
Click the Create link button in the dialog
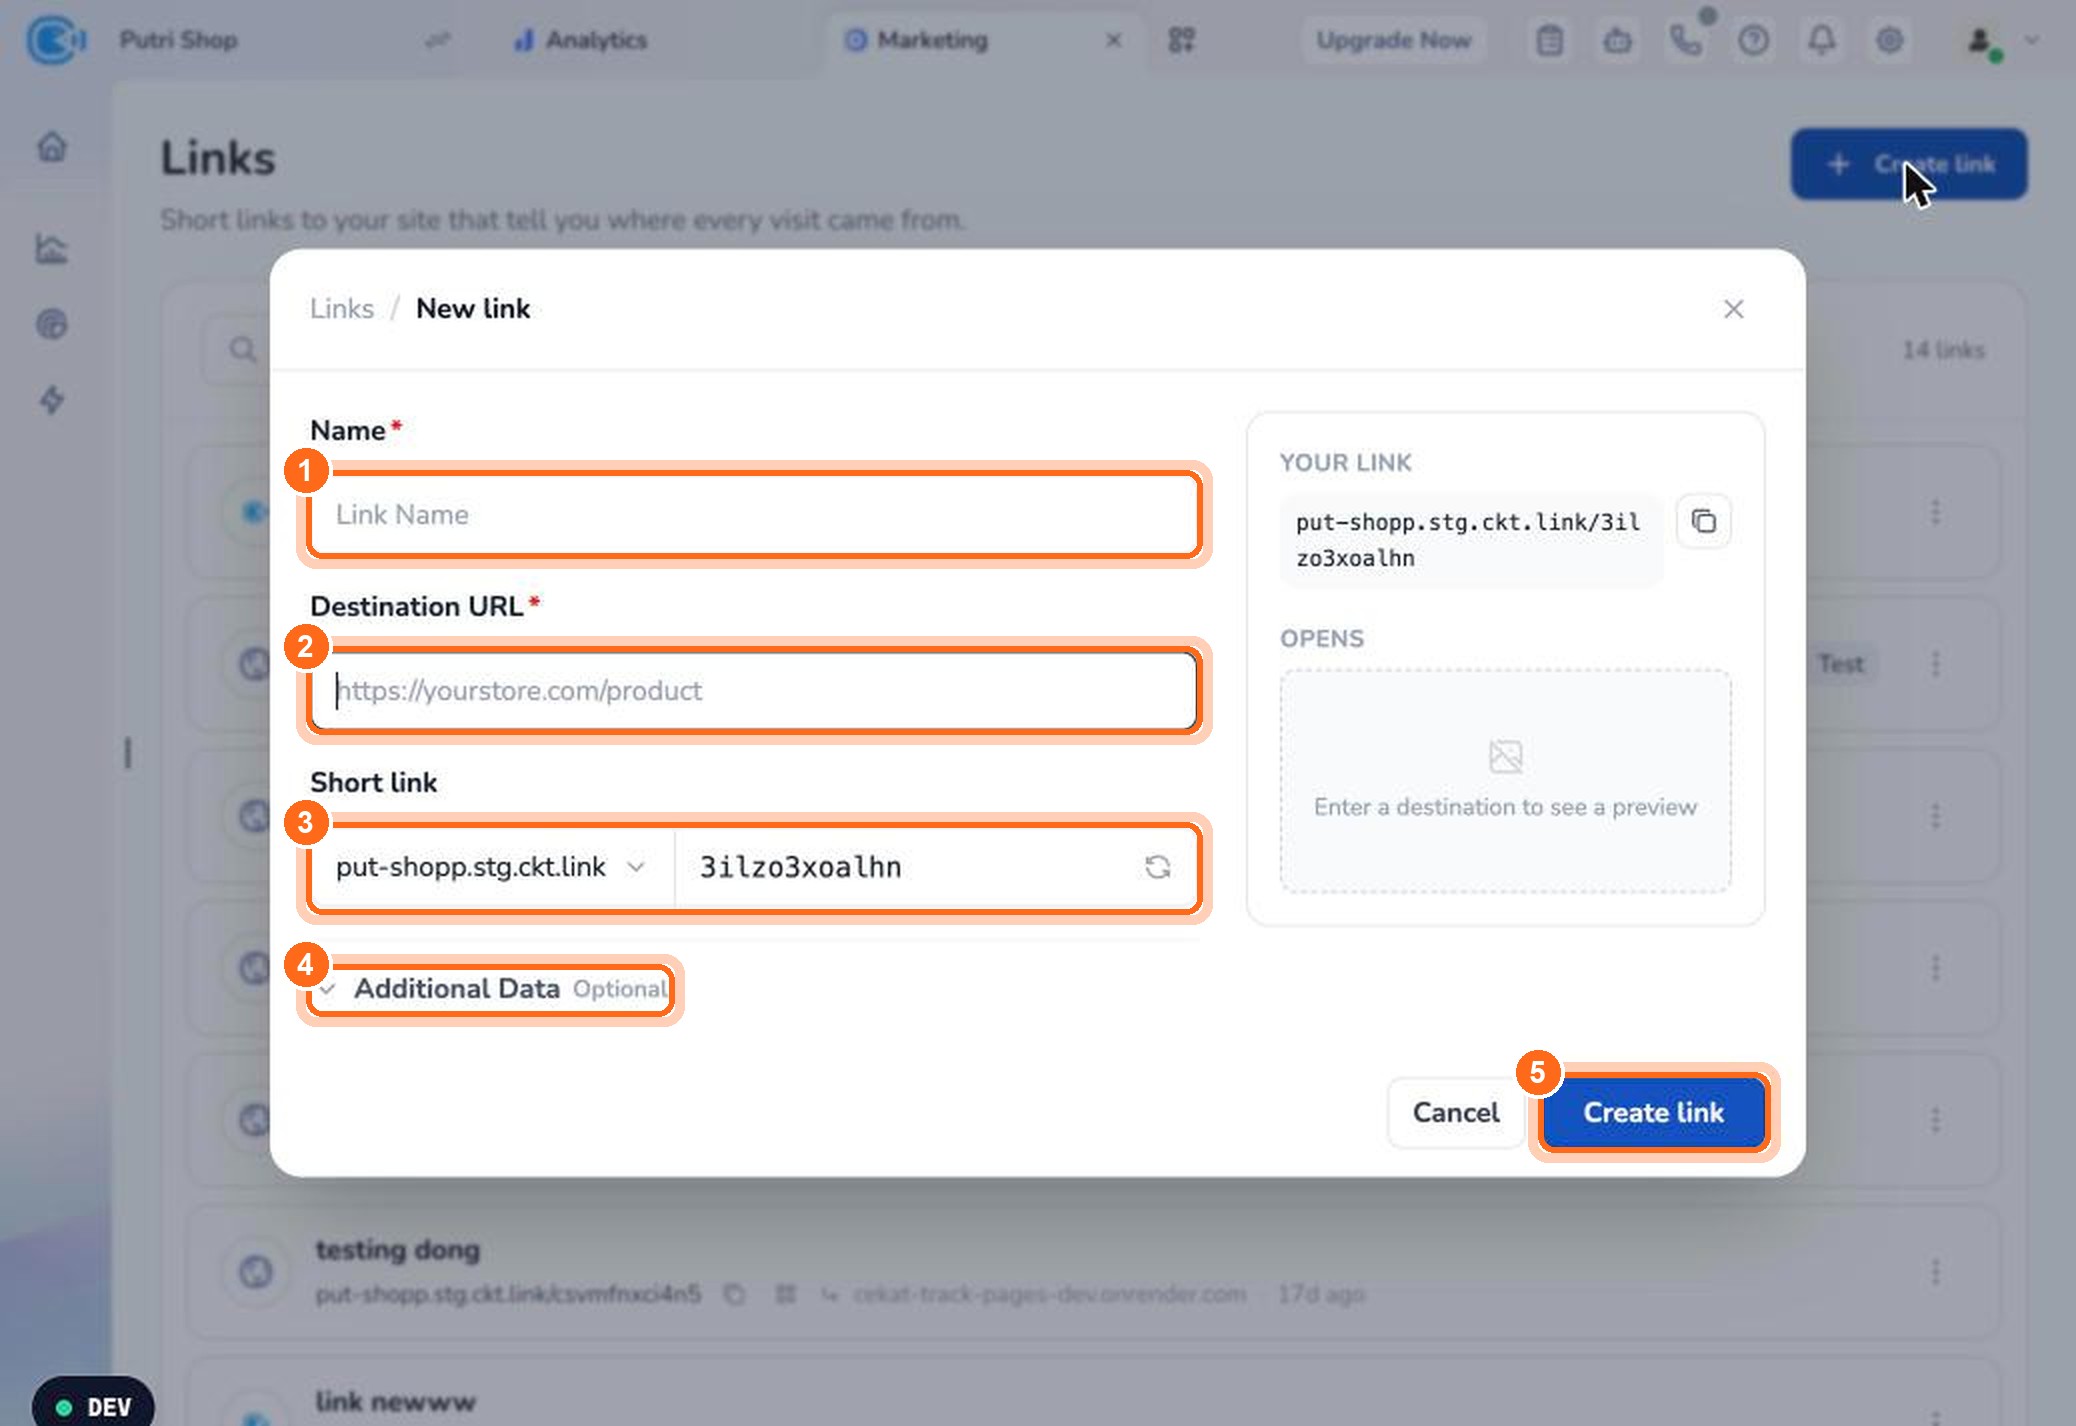click(1654, 1112)
